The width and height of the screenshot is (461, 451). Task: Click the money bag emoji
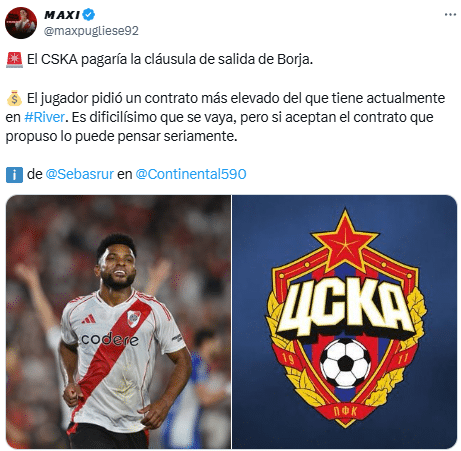14,98
